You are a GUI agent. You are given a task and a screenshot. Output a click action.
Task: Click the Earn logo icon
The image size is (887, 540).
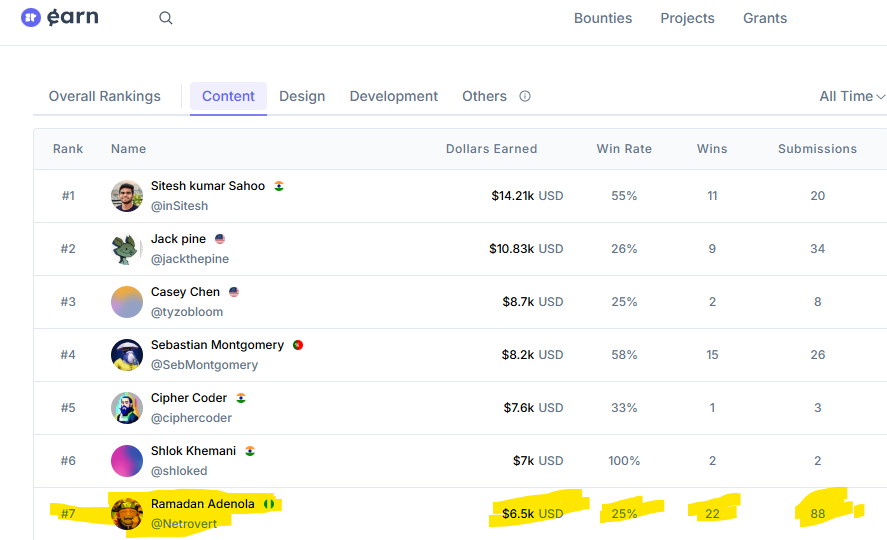click(31, 18)
